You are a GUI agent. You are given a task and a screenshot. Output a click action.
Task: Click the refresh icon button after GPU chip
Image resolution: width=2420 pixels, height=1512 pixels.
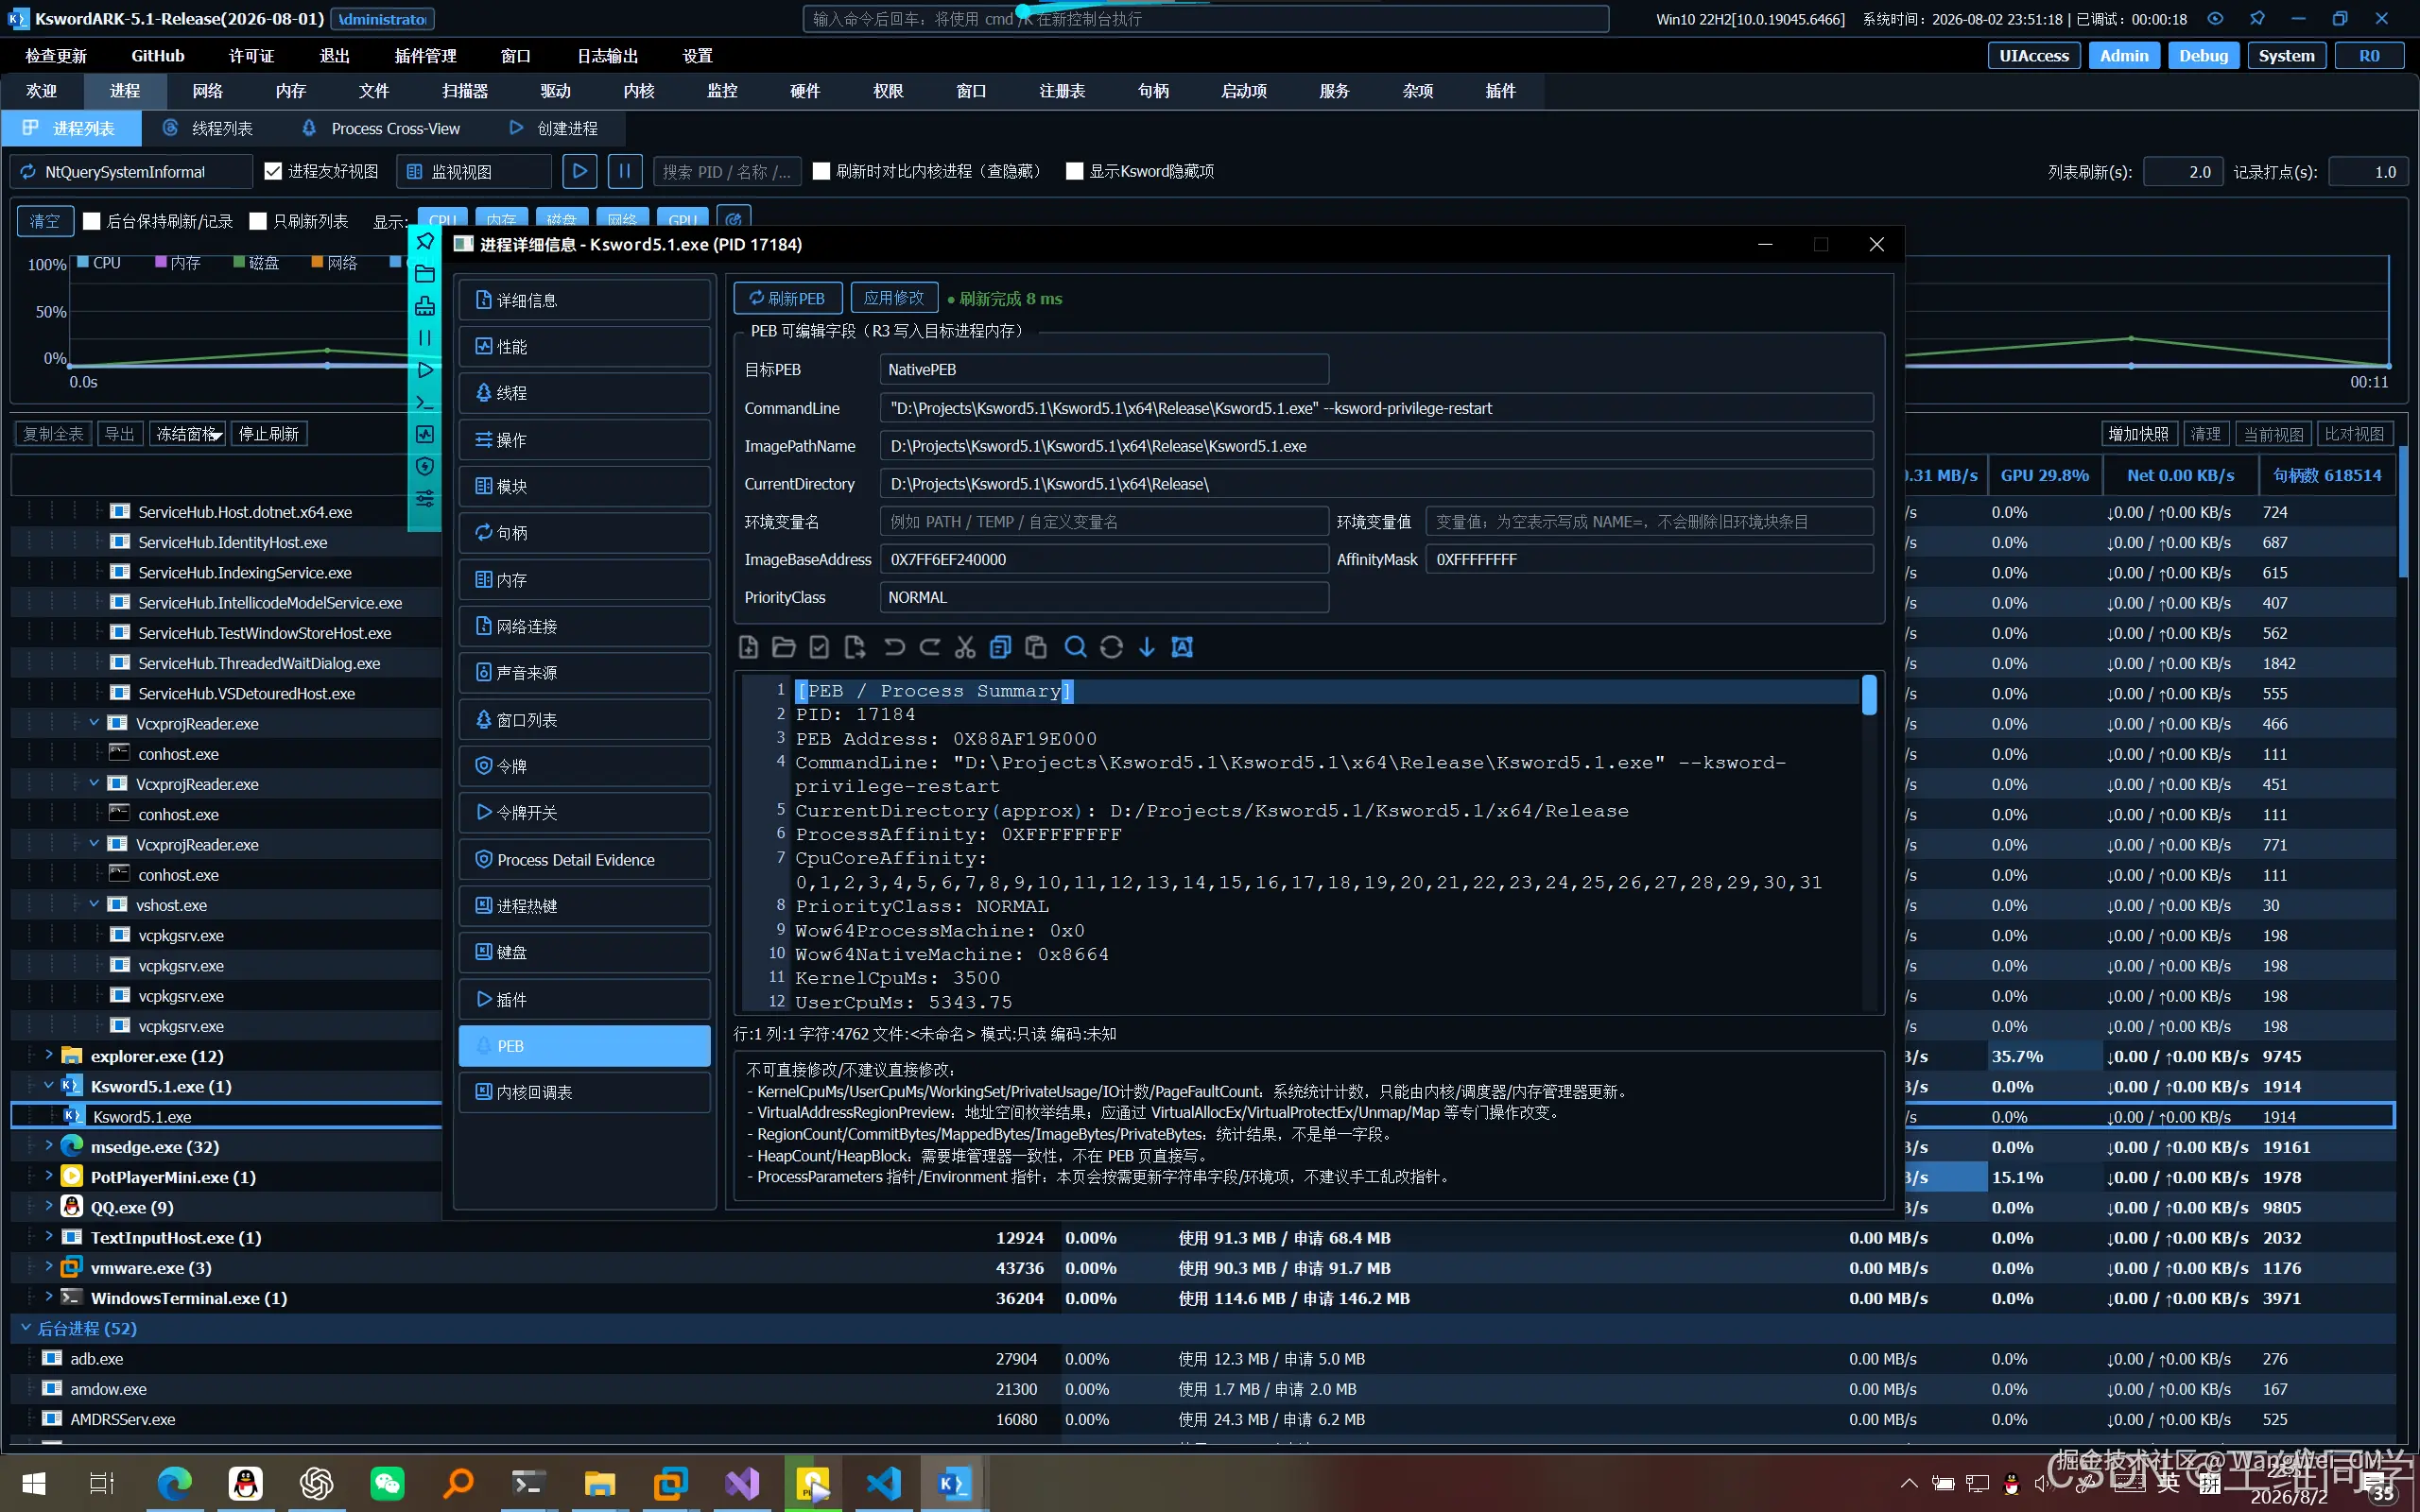click(734, 219)
